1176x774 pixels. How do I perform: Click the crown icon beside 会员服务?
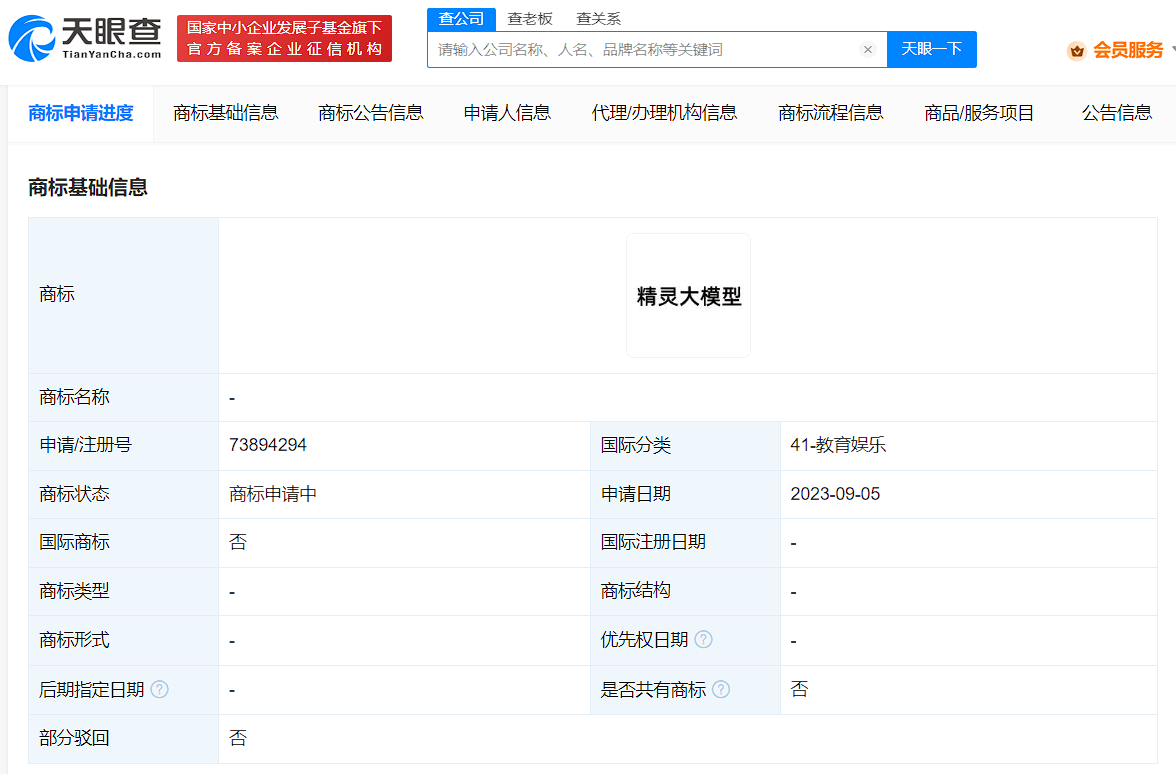1077,47
